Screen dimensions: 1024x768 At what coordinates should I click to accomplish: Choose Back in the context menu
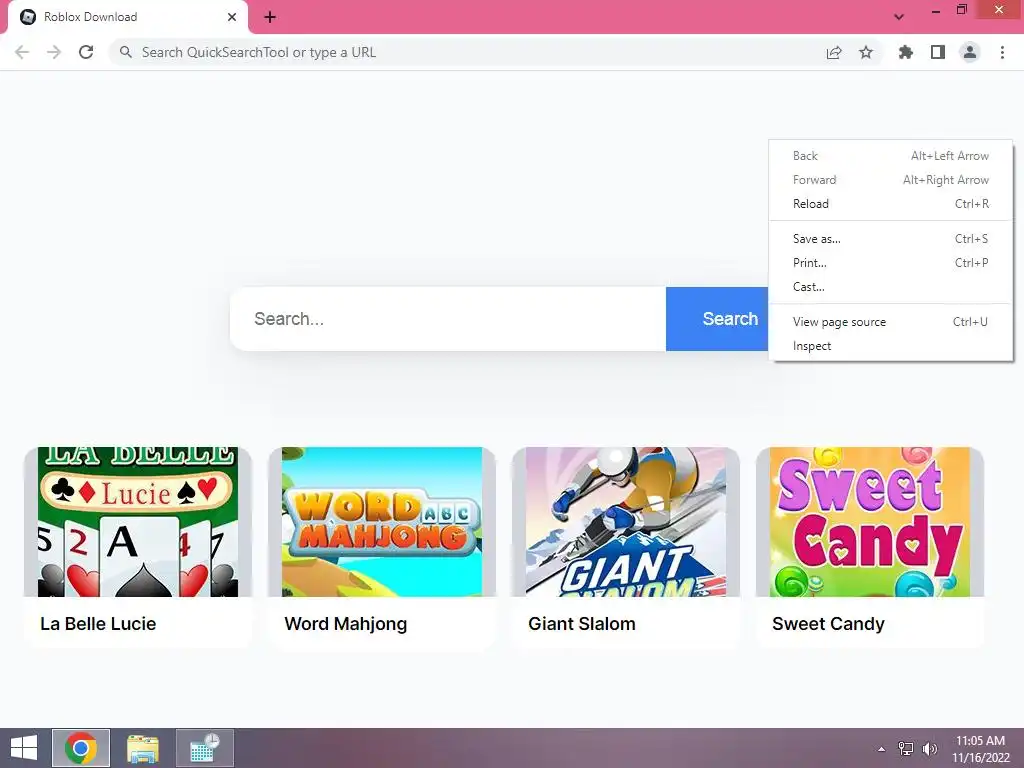(891, 155)
